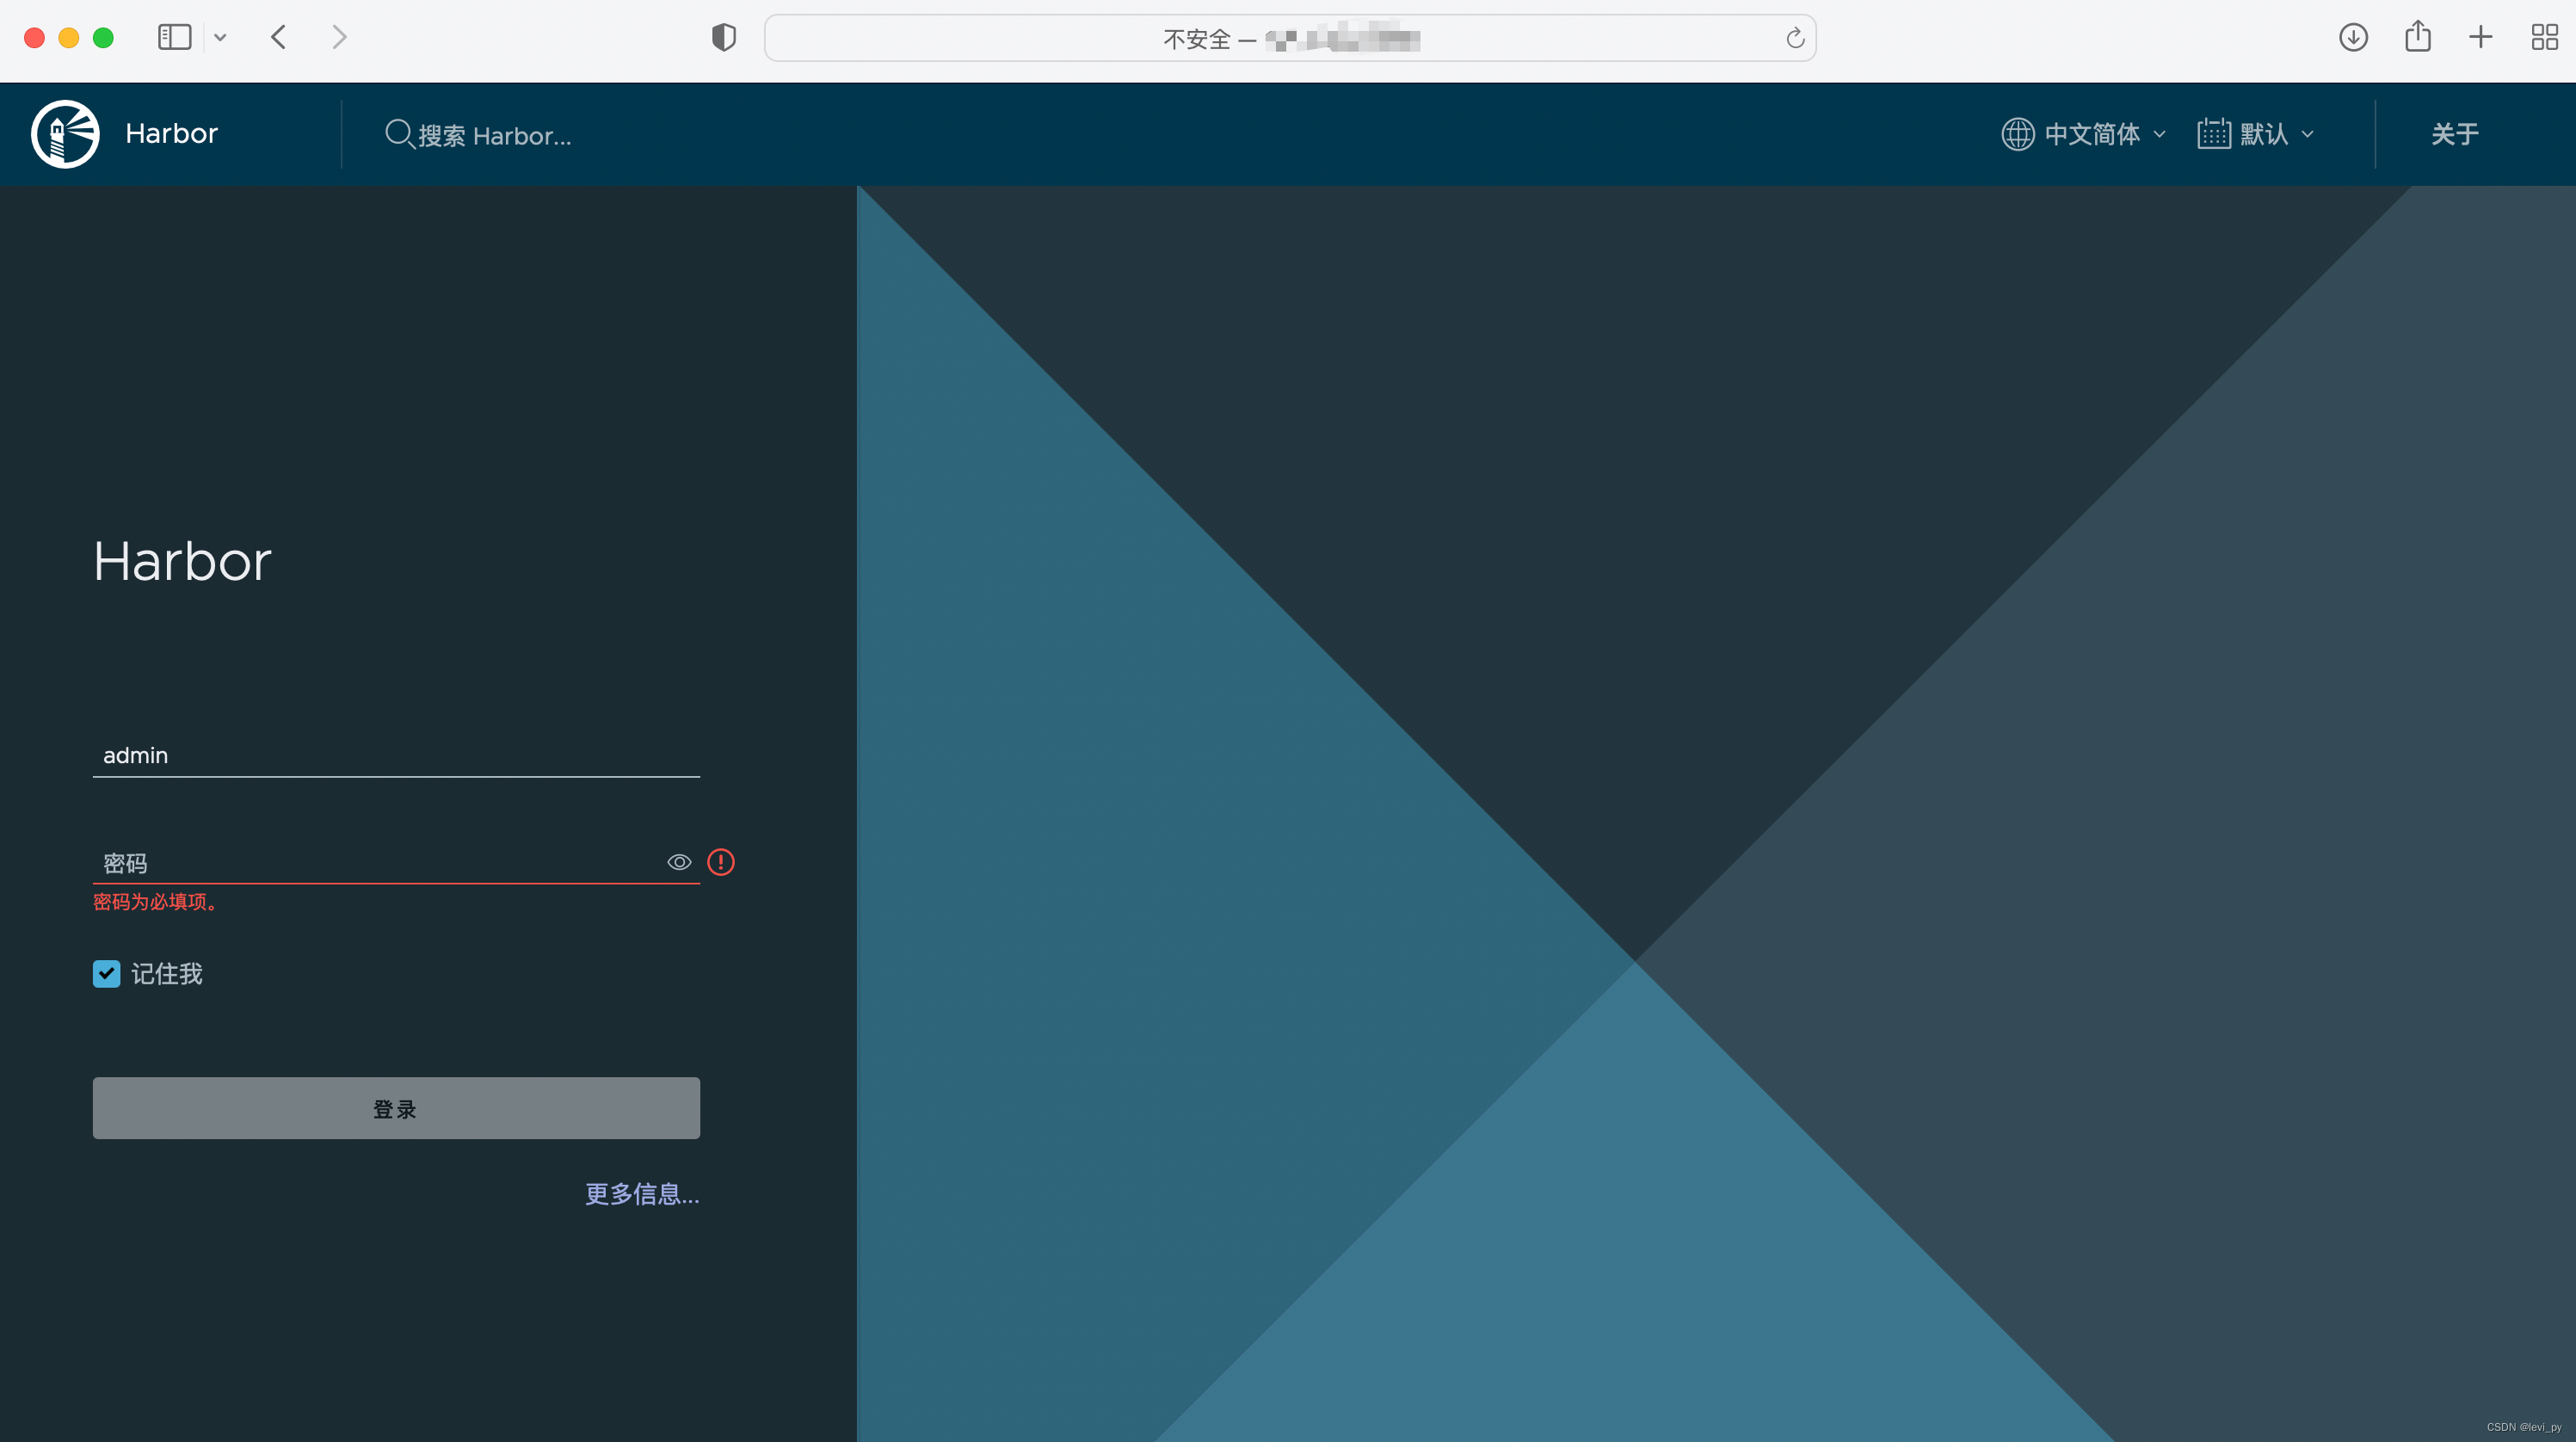This screenshot has width=2576, height=1442.
Task: Click the red password error icon
Action: pyautogui.click(x=720, y=862)
